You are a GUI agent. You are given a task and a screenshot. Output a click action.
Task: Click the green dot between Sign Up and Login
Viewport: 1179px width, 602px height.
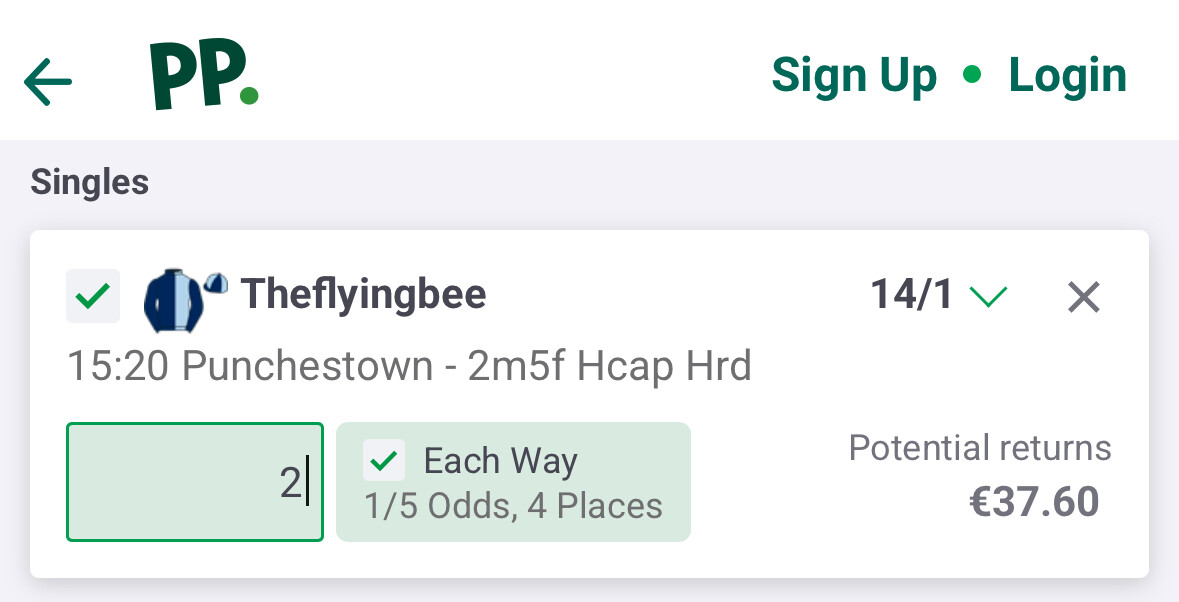pyautogui.click(x=972, y=76)
